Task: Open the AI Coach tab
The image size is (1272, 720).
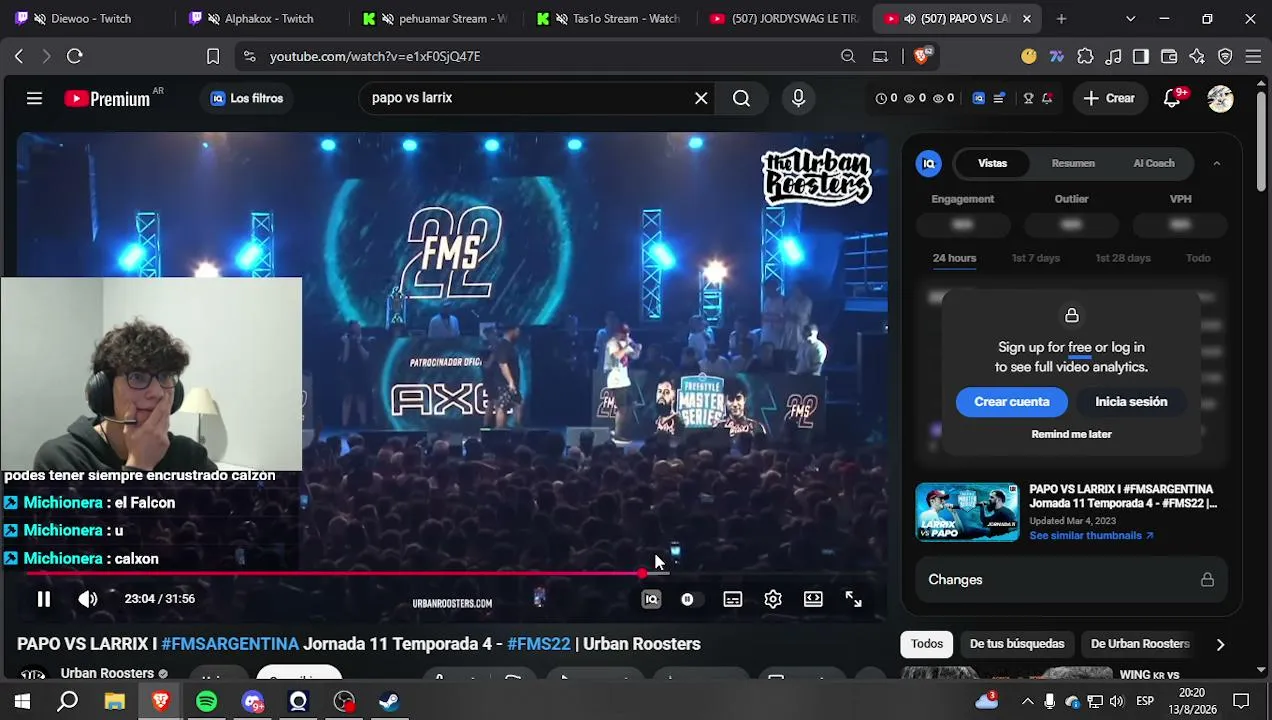Action: (x=1154, y=163)
